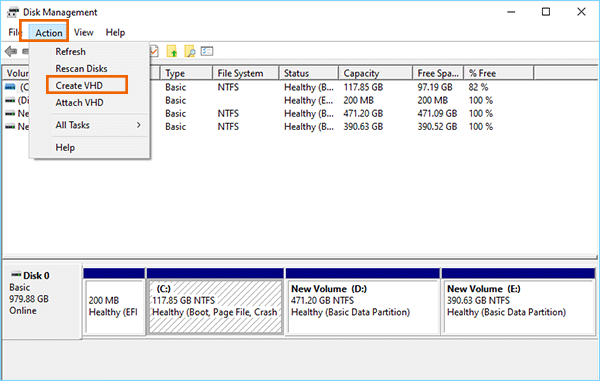Viewport: 600px width, 381px height.
Task: Click the checklist settings toolbar icon
Action: pyautogui.click(x=207, y=51)
